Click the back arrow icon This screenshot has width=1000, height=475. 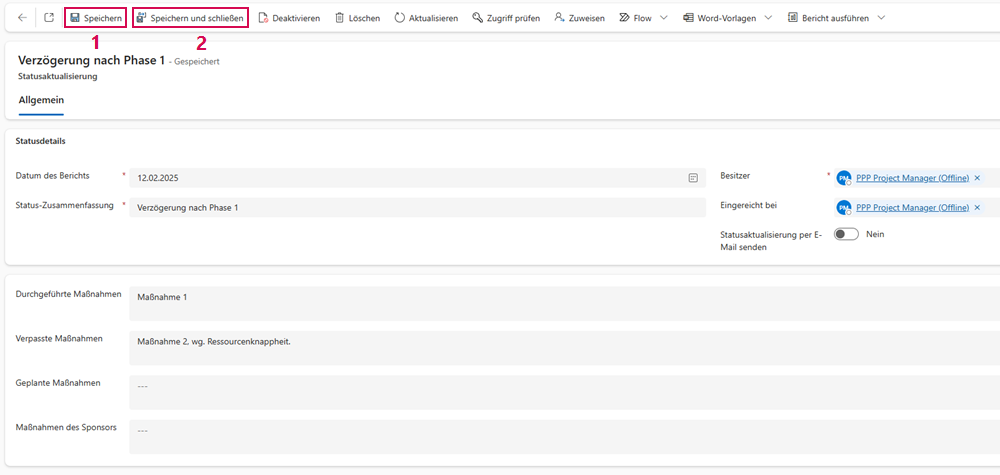(22, 18)
